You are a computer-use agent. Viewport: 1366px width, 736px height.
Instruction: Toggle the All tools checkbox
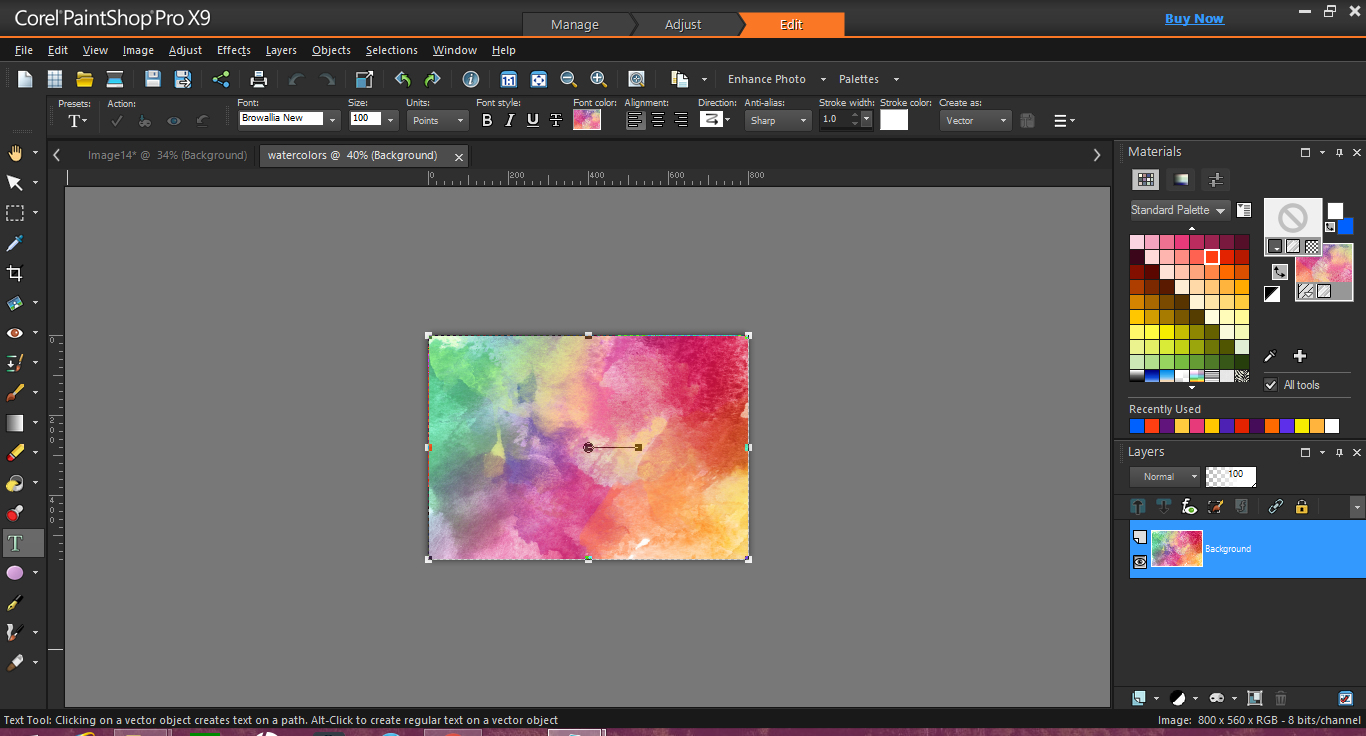(x=1271, y=385)
